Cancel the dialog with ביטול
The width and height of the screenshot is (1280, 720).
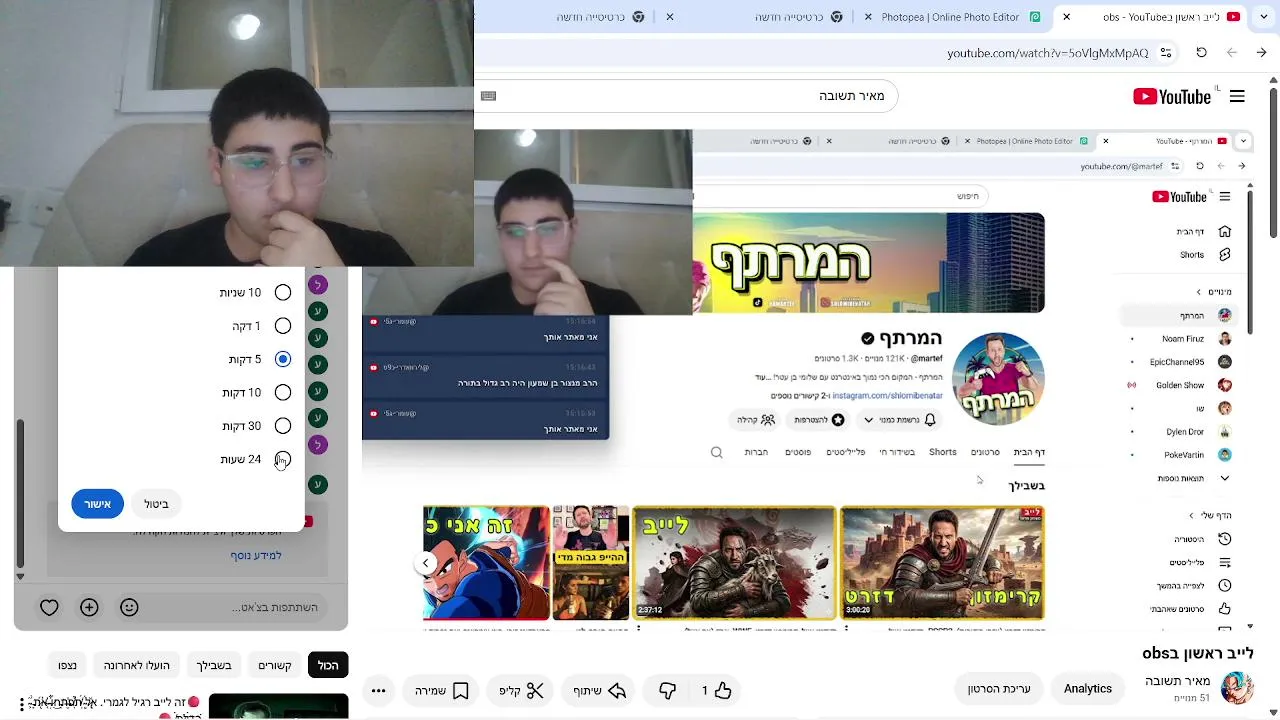[157, 504]
